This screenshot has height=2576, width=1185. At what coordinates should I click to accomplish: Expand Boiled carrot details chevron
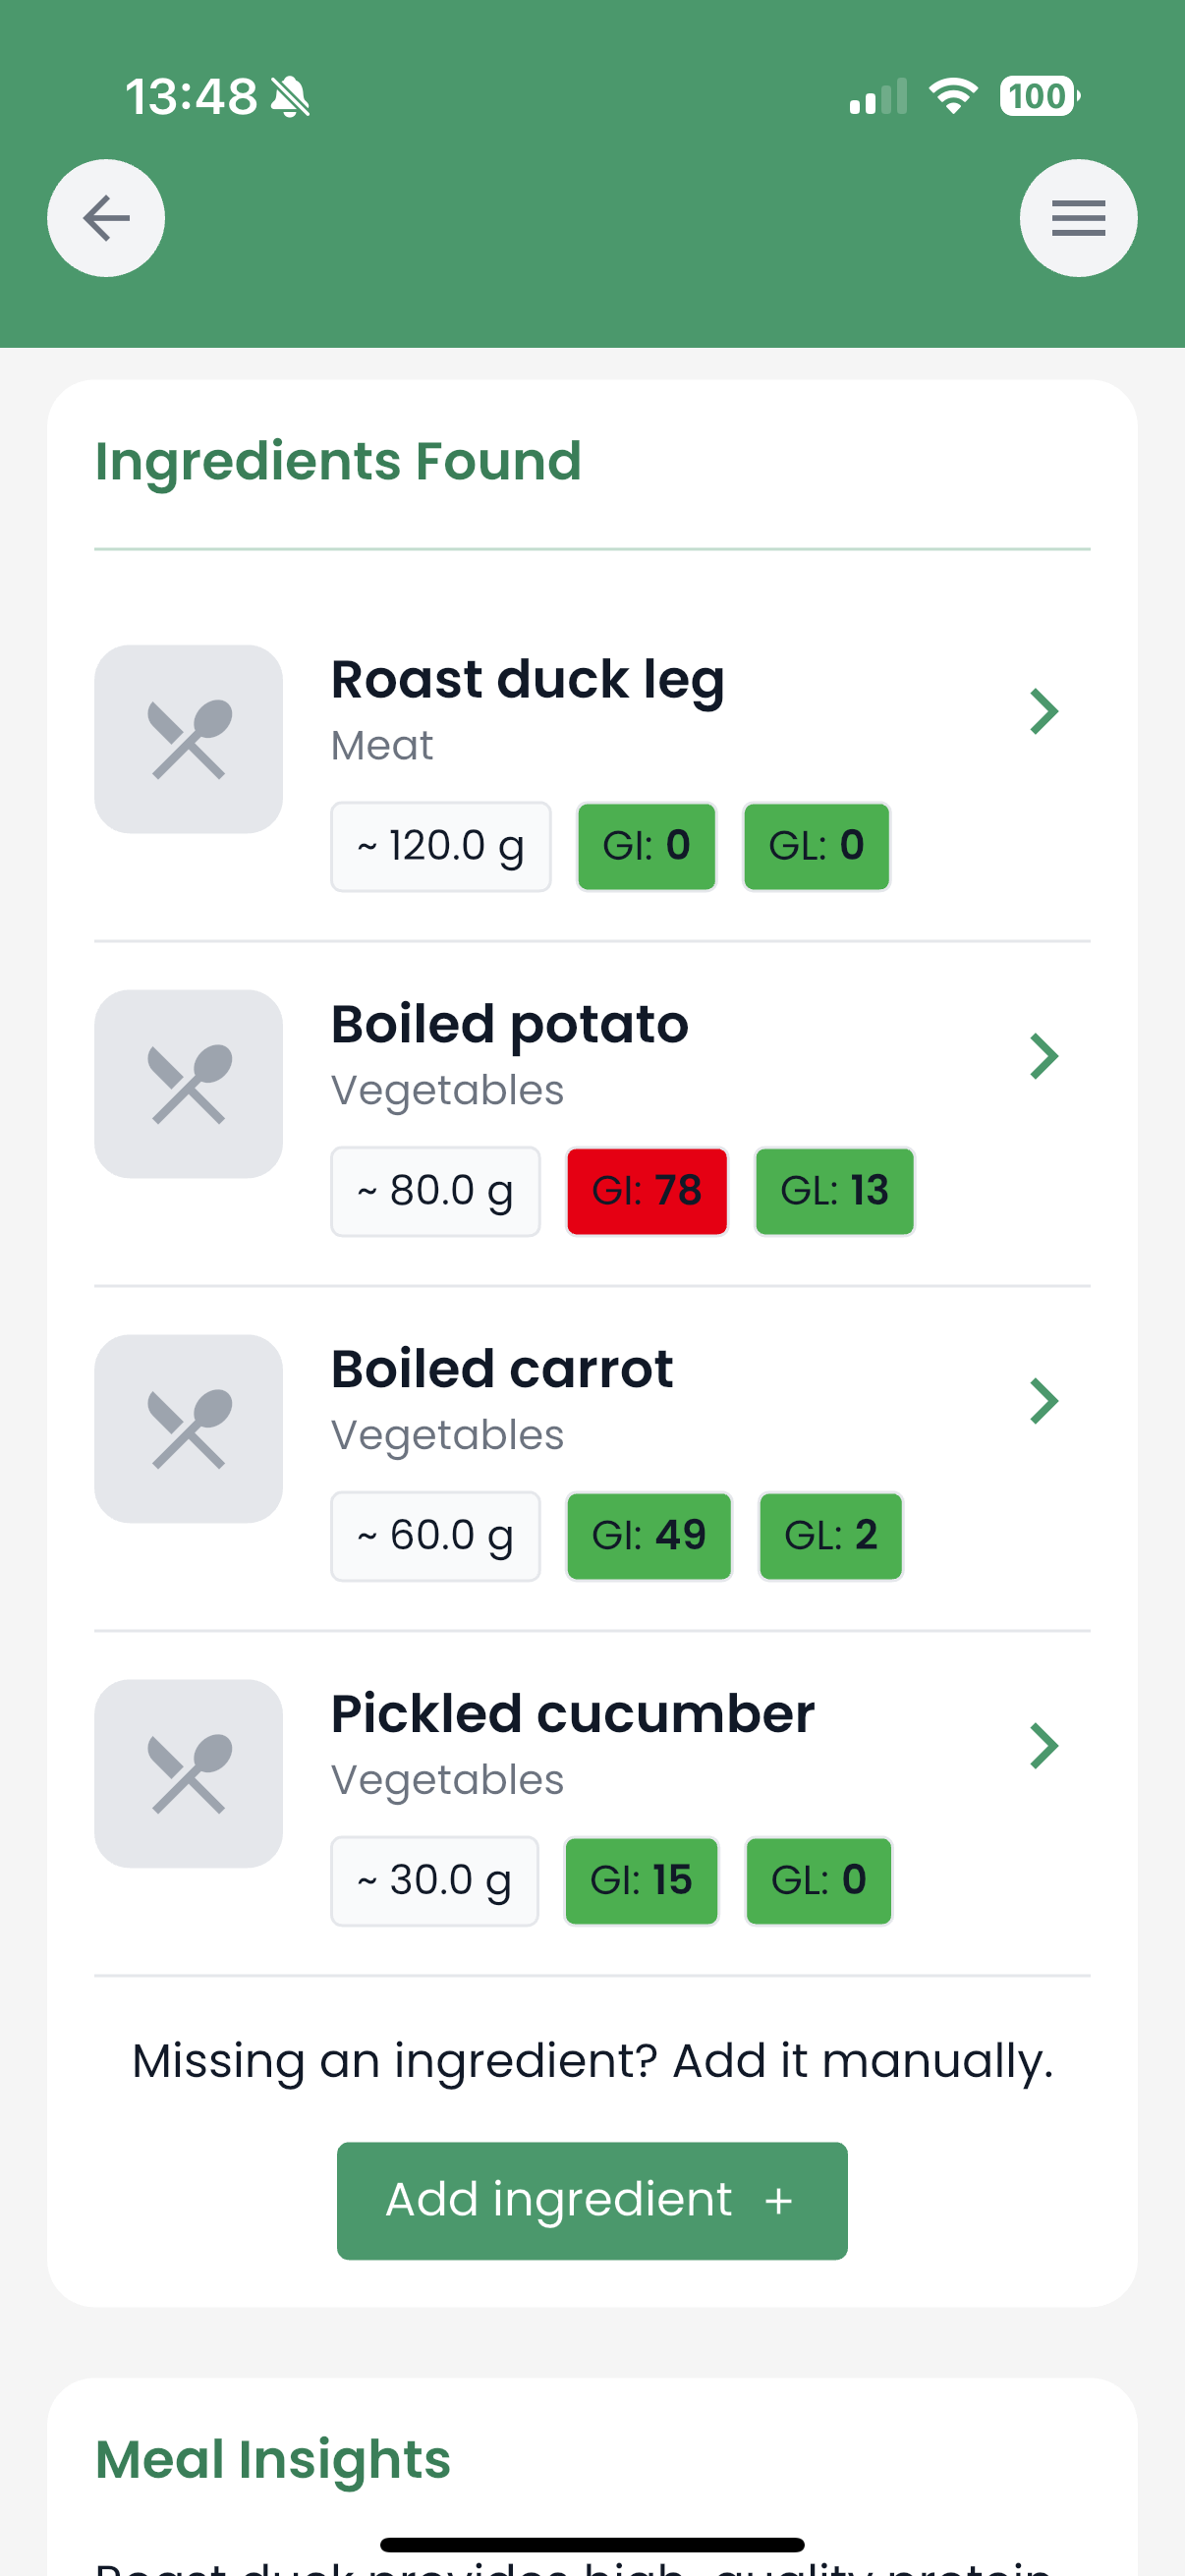(1043, 1401)
